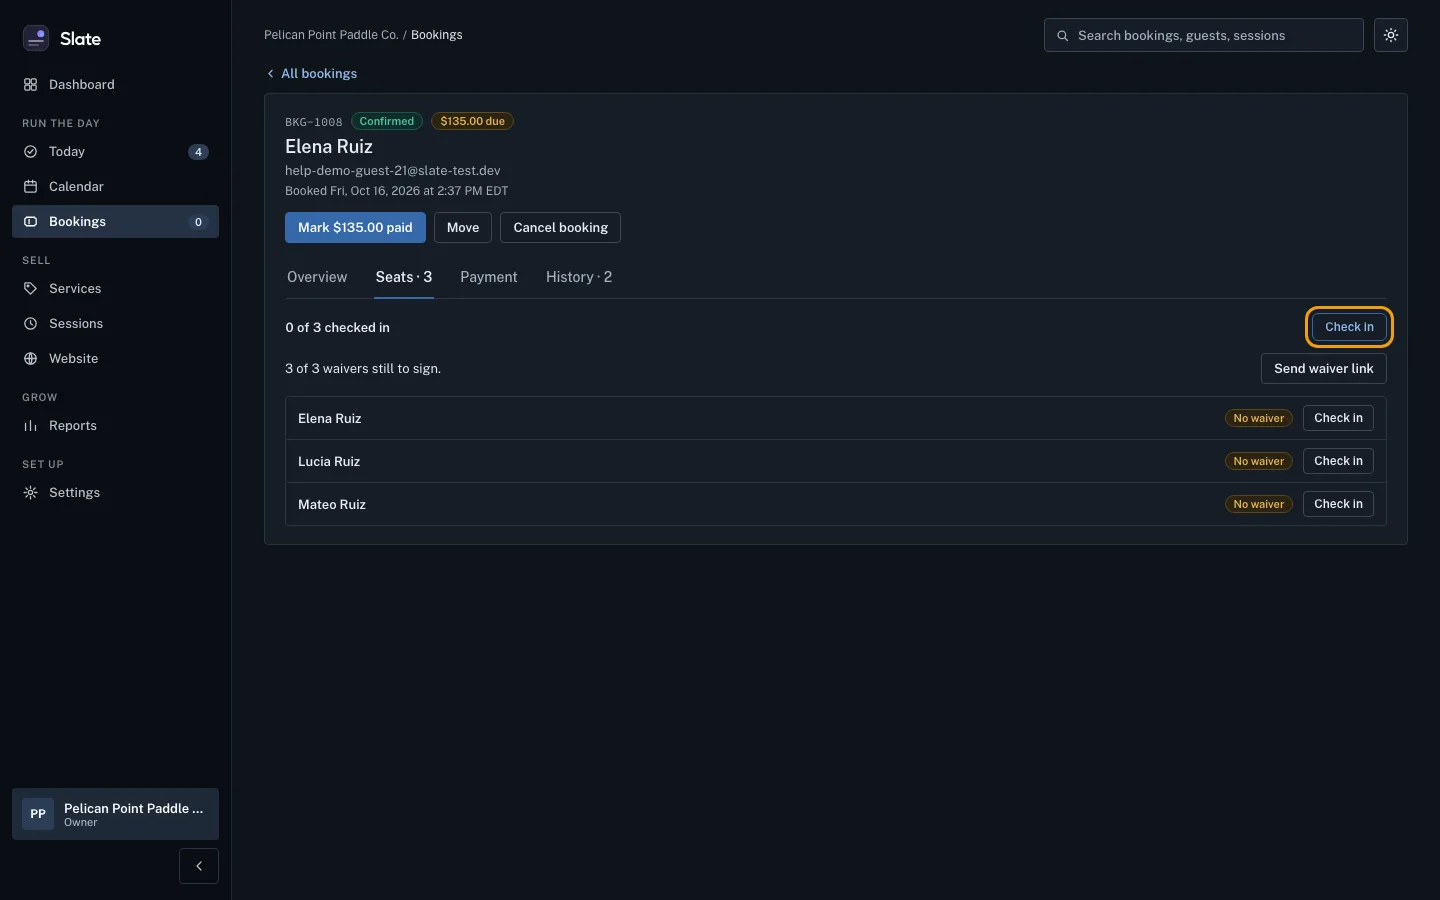
Task: Open Settings gear icon in sidebar
Action: point(30,493)
